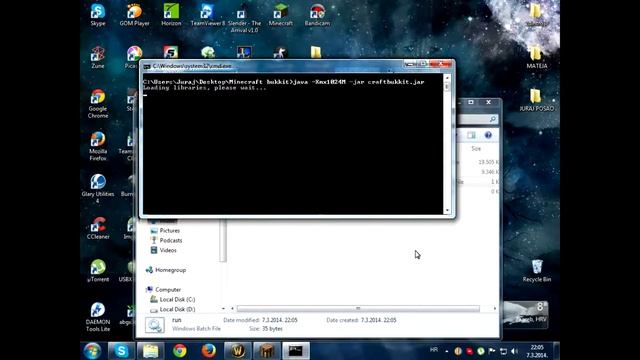Open the cmd window system menu icon
Viewport: 640px width, 360px height.
(147, 66)
